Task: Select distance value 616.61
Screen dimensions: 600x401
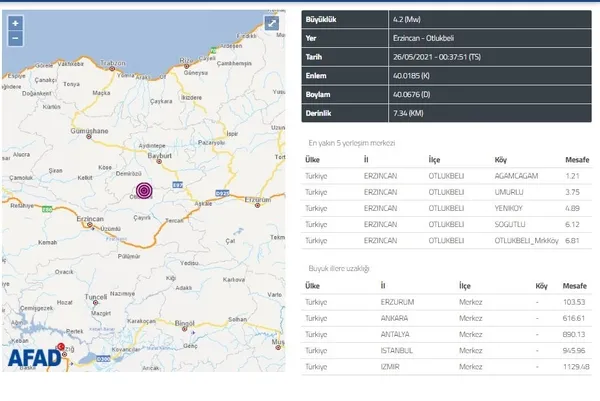Action: (x=574, y=318)
